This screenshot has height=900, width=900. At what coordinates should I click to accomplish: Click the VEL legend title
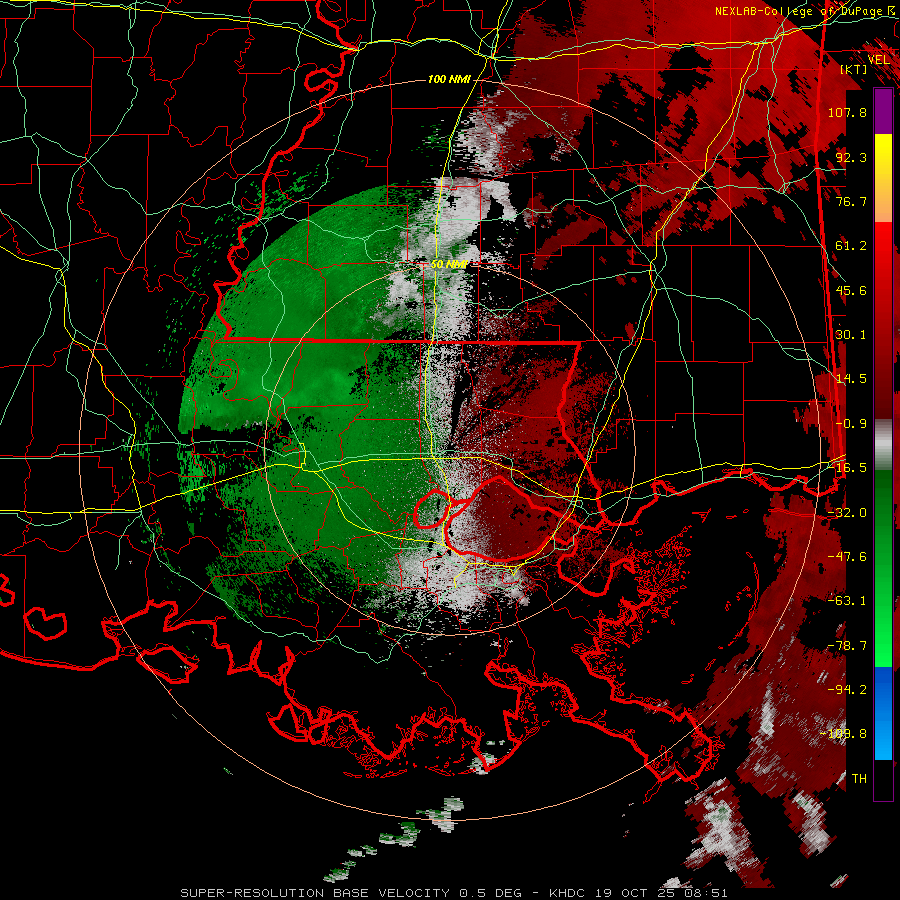(879, 59)
